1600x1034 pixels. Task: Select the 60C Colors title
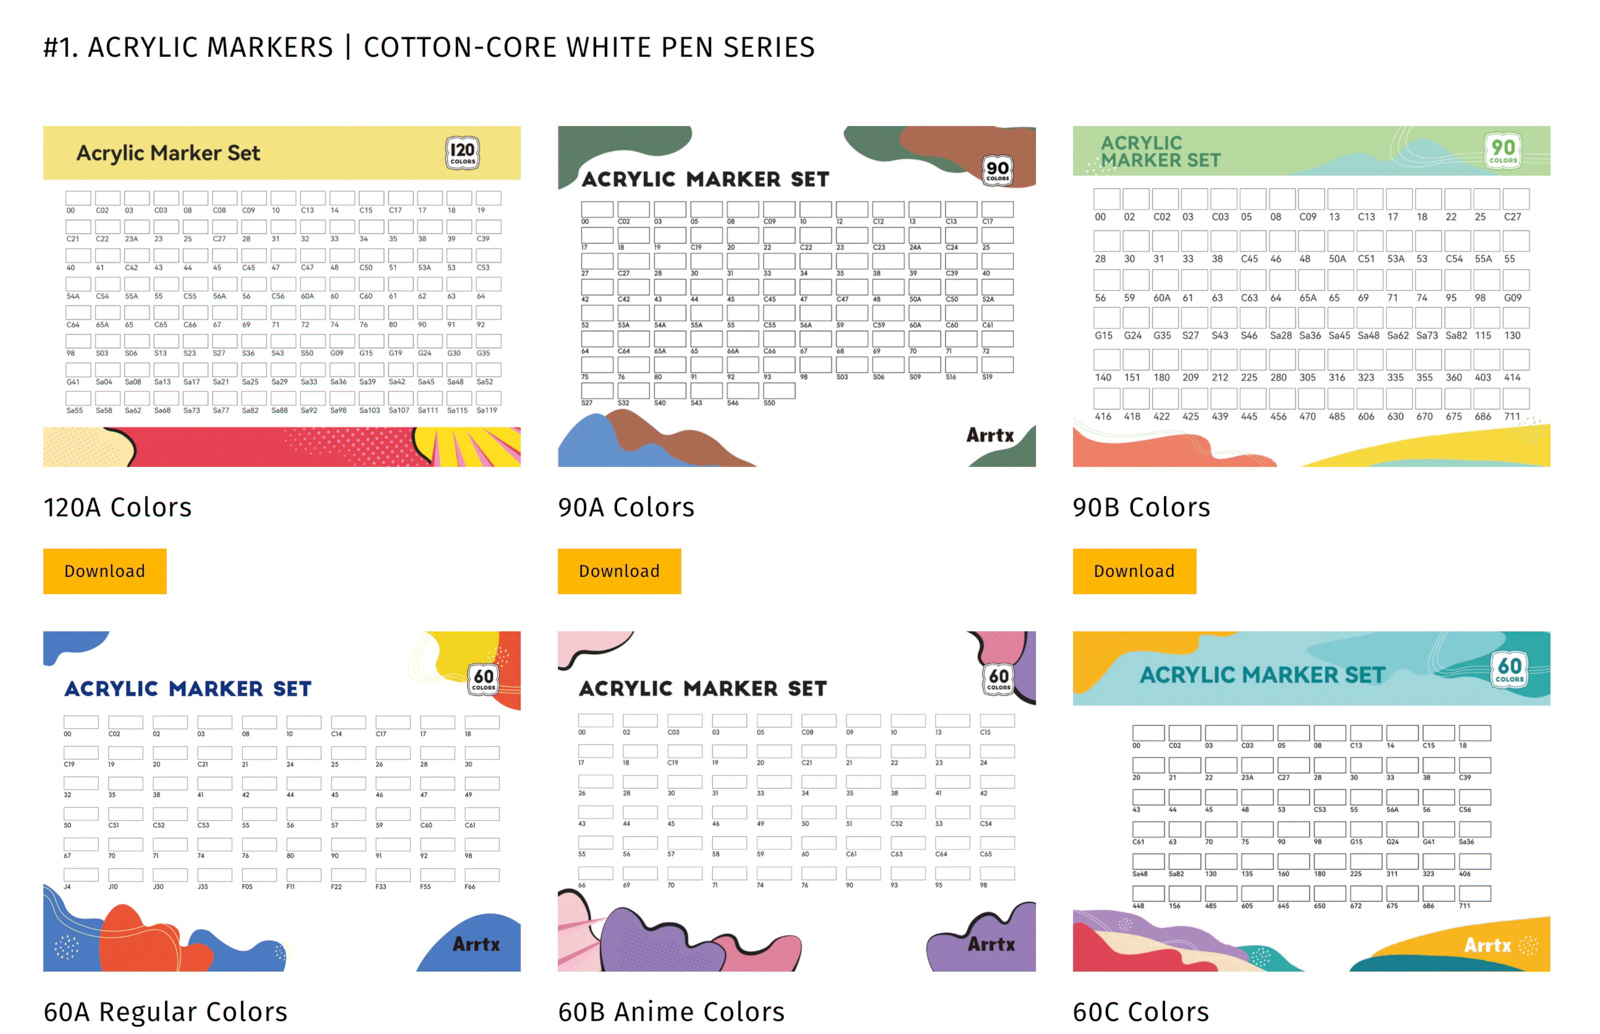click(x=1141, y=1012)
